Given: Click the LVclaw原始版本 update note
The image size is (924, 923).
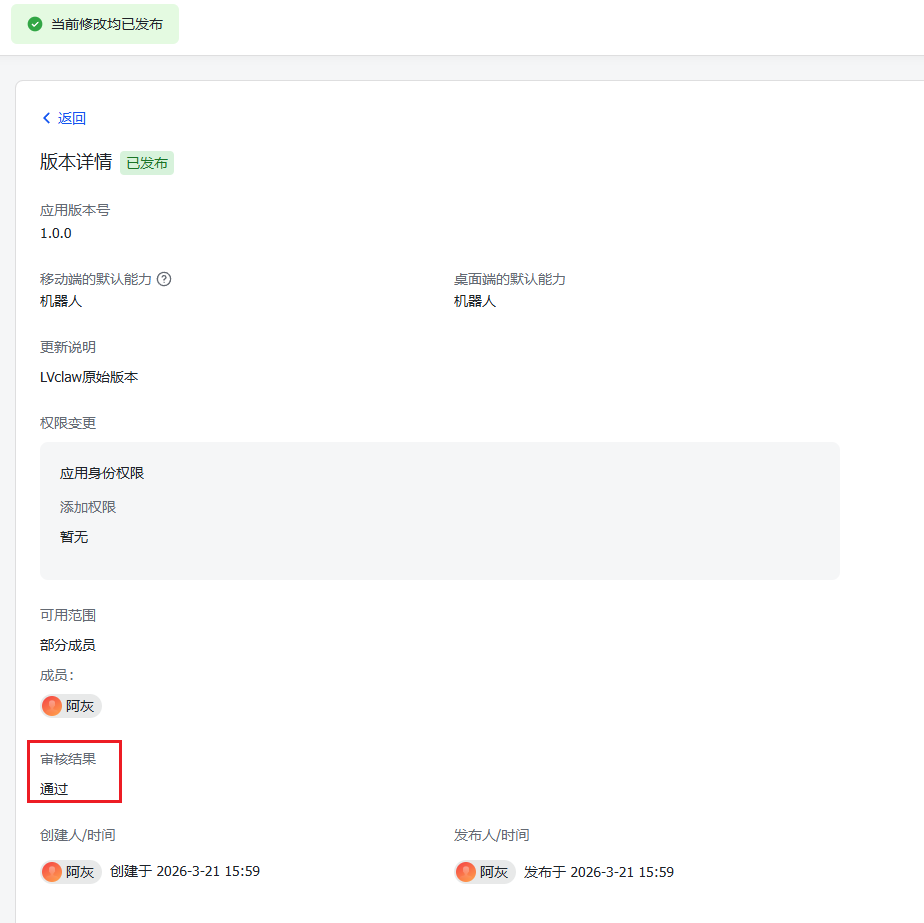Looking at the screenshot, I should click(89, 377).
